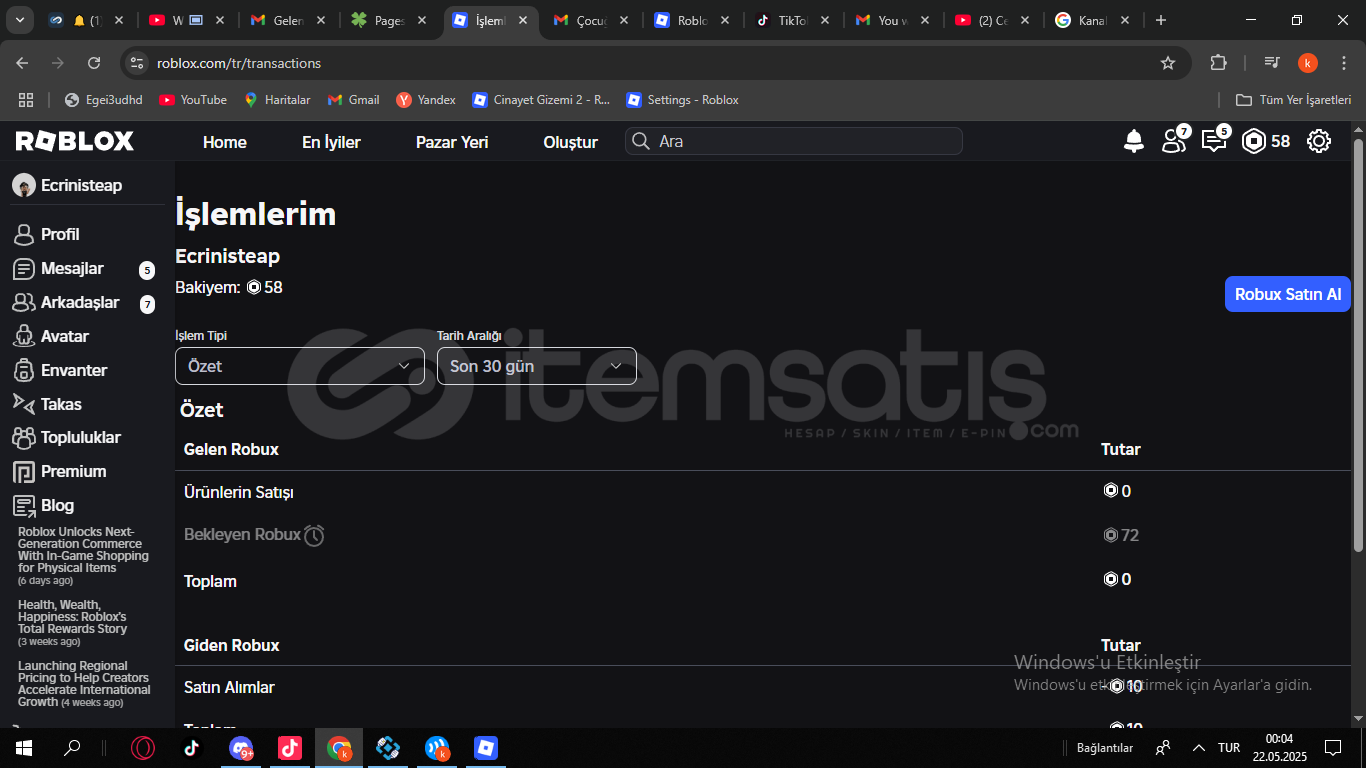Viewport: 1366px width, 768px height.
Task: Click the address bar URL
Action: (239, 63)
